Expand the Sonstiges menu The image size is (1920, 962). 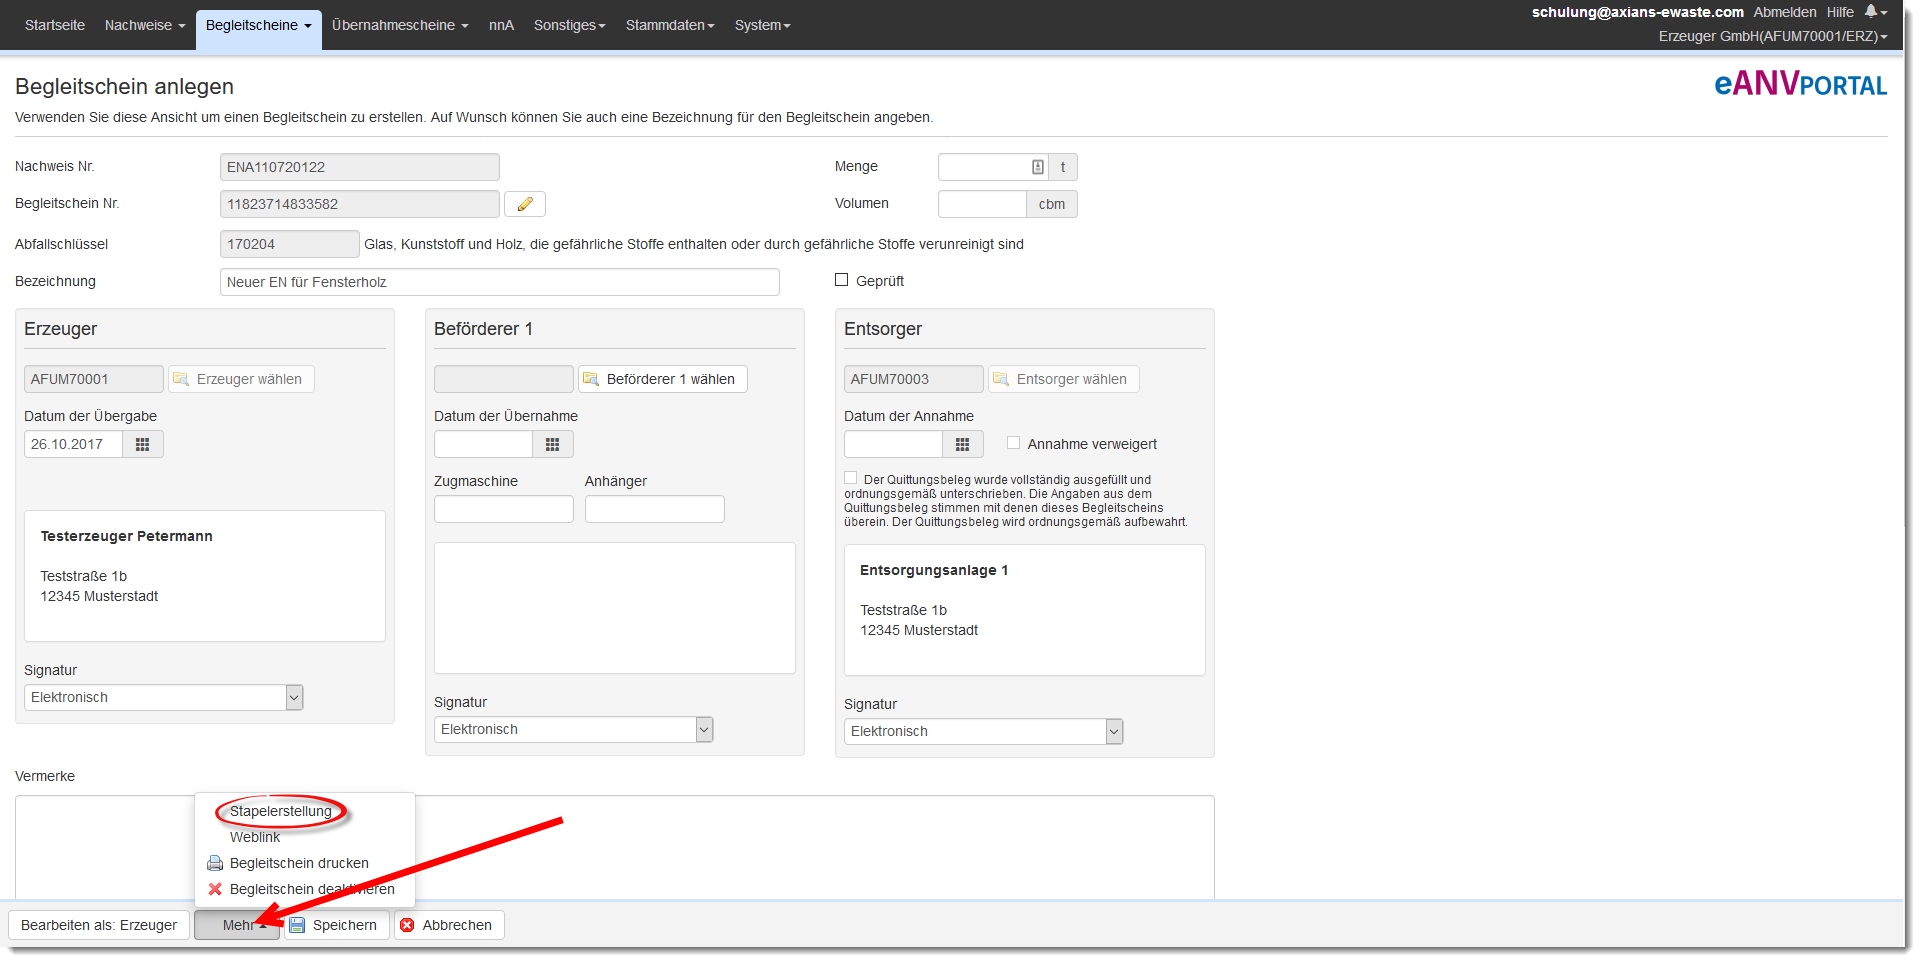tap(570, 25)
